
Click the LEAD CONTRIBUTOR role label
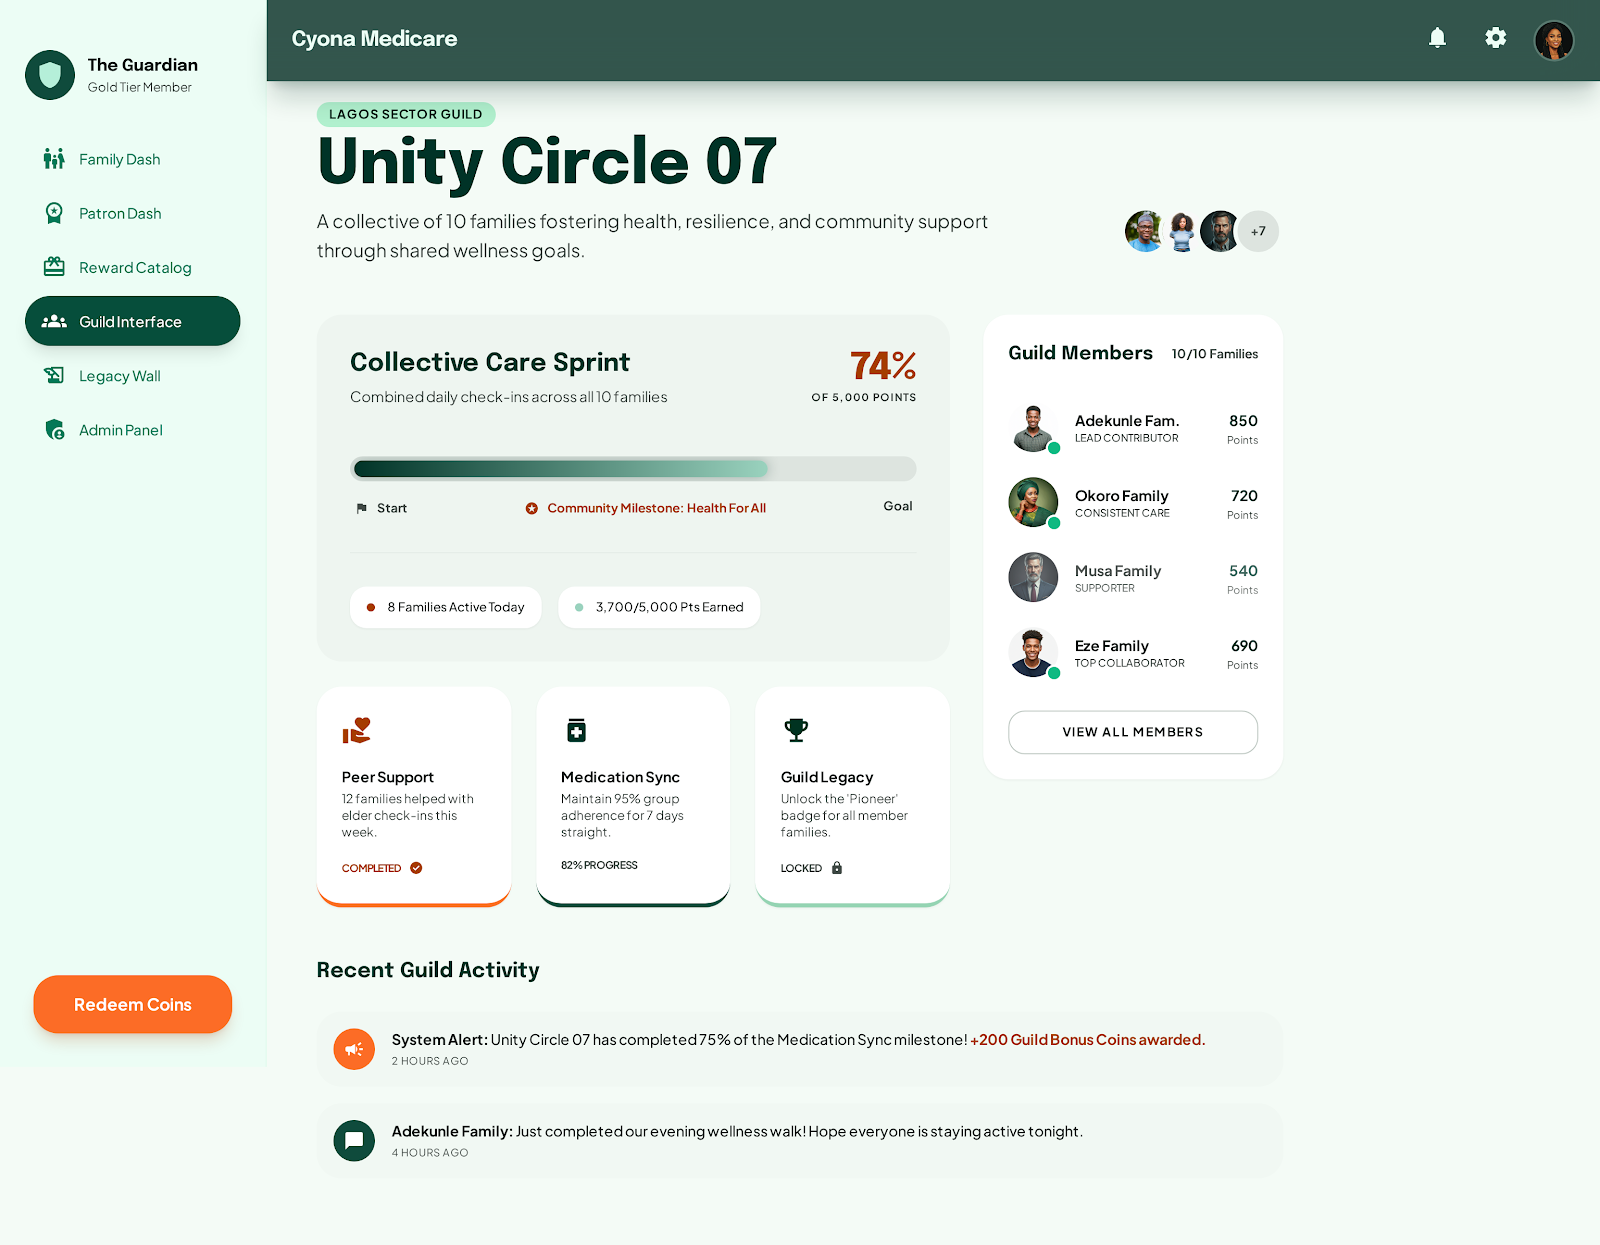[x=1127, y=438]
